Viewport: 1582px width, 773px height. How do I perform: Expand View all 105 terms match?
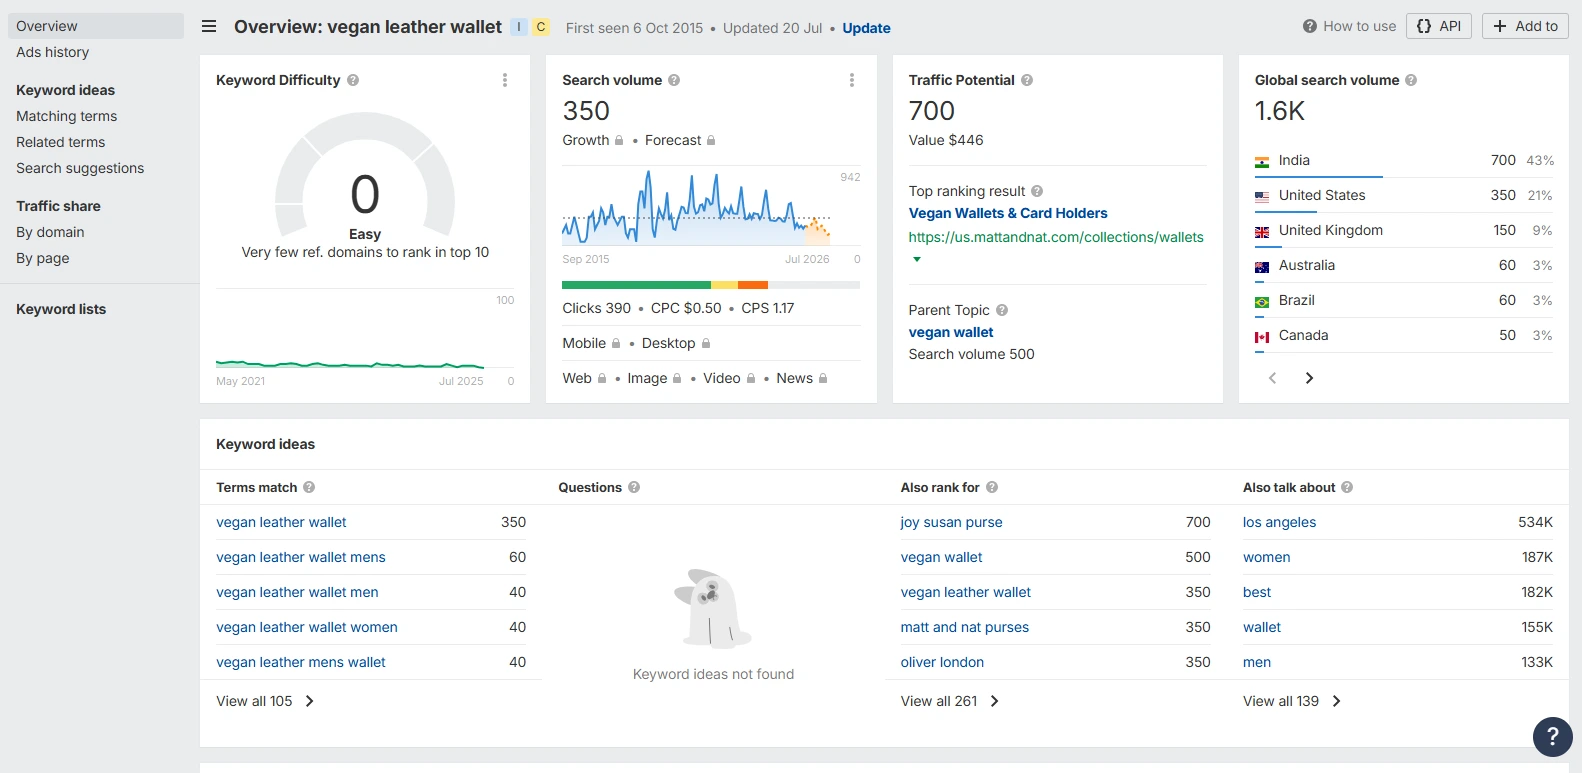coord(265,701)
